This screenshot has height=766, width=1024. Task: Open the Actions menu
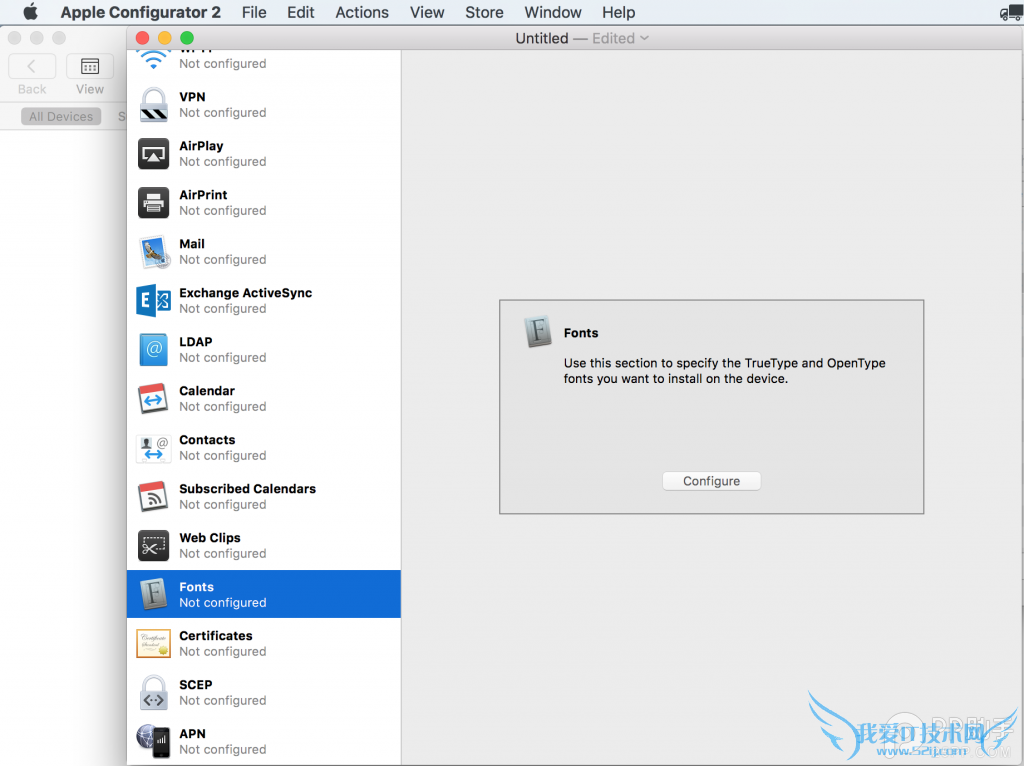coord(362,12)
